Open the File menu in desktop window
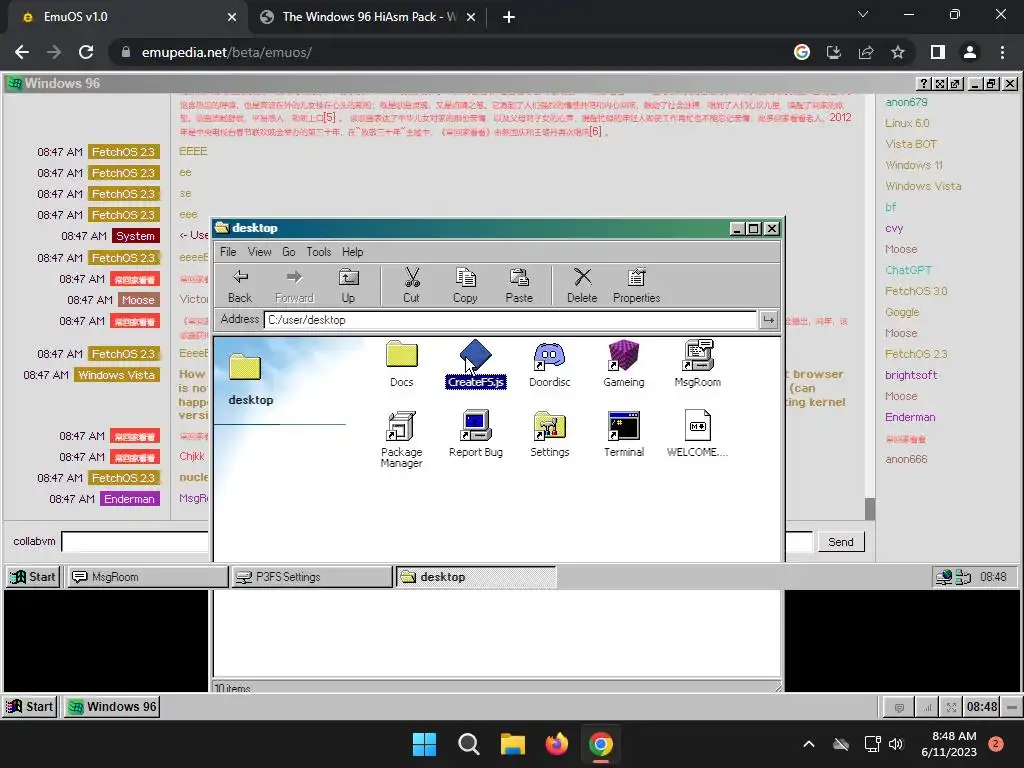This screenshot has height=768, width=1024. click(228, 252)
